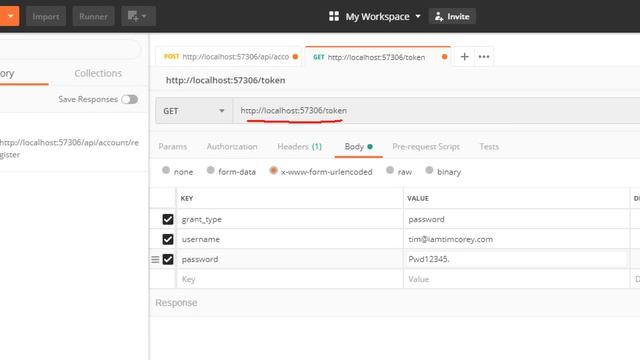Toggle the Save Responses switch

(129, 99)
